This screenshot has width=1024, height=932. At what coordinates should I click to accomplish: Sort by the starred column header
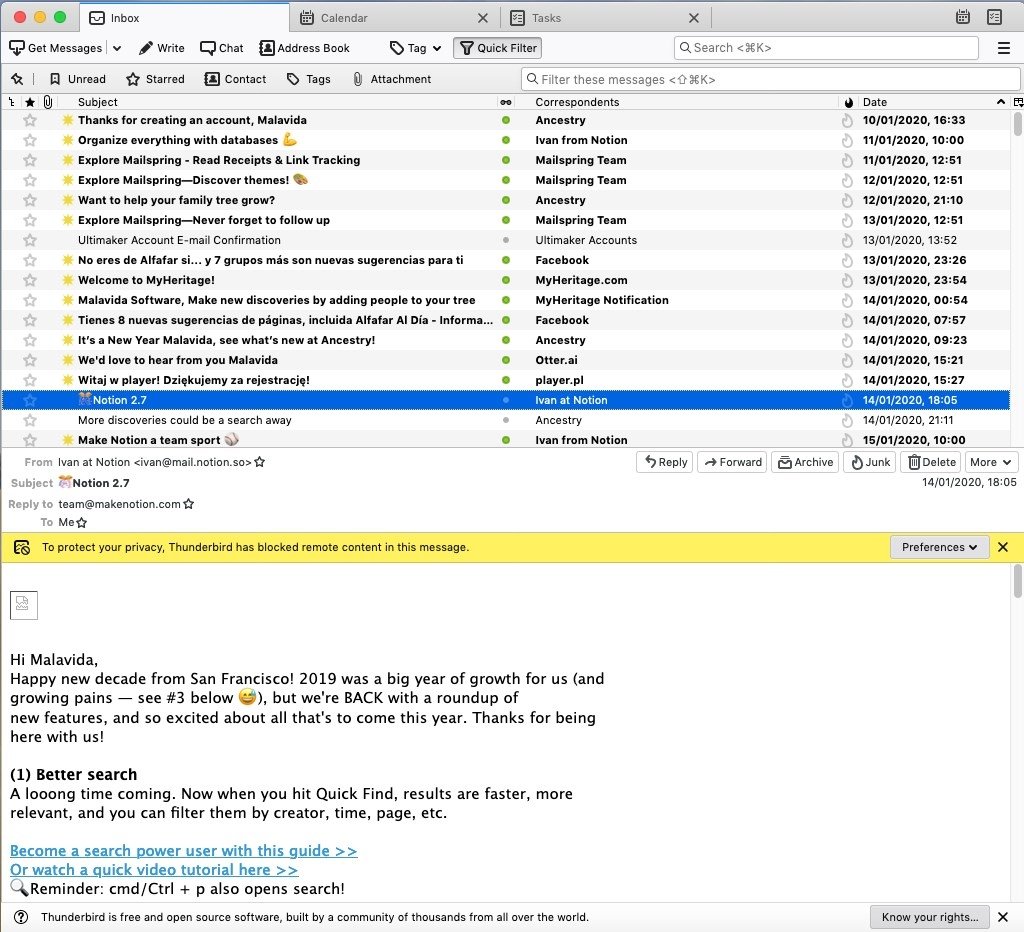pyautogui.click(x=30, y=102)
